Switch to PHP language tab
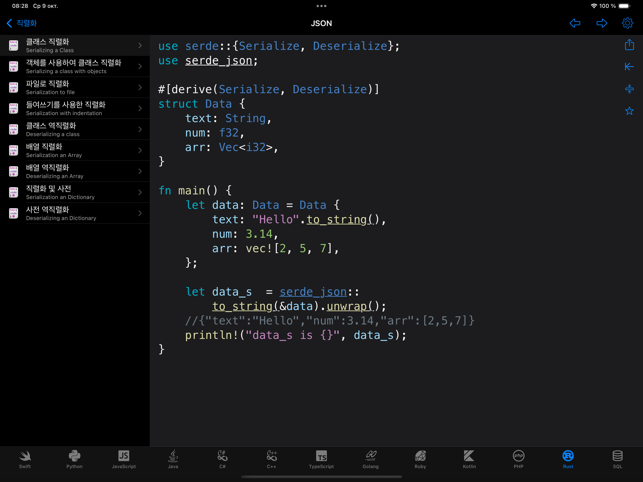 point(518,459)
